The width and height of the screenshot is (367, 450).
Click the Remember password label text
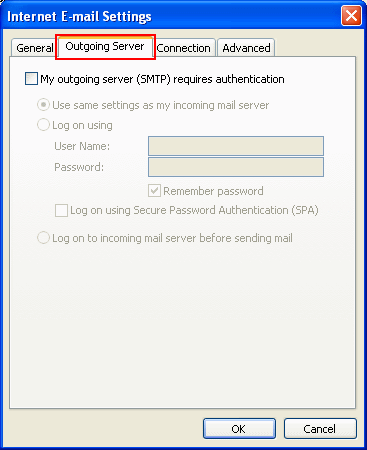(x=213, y=191)
